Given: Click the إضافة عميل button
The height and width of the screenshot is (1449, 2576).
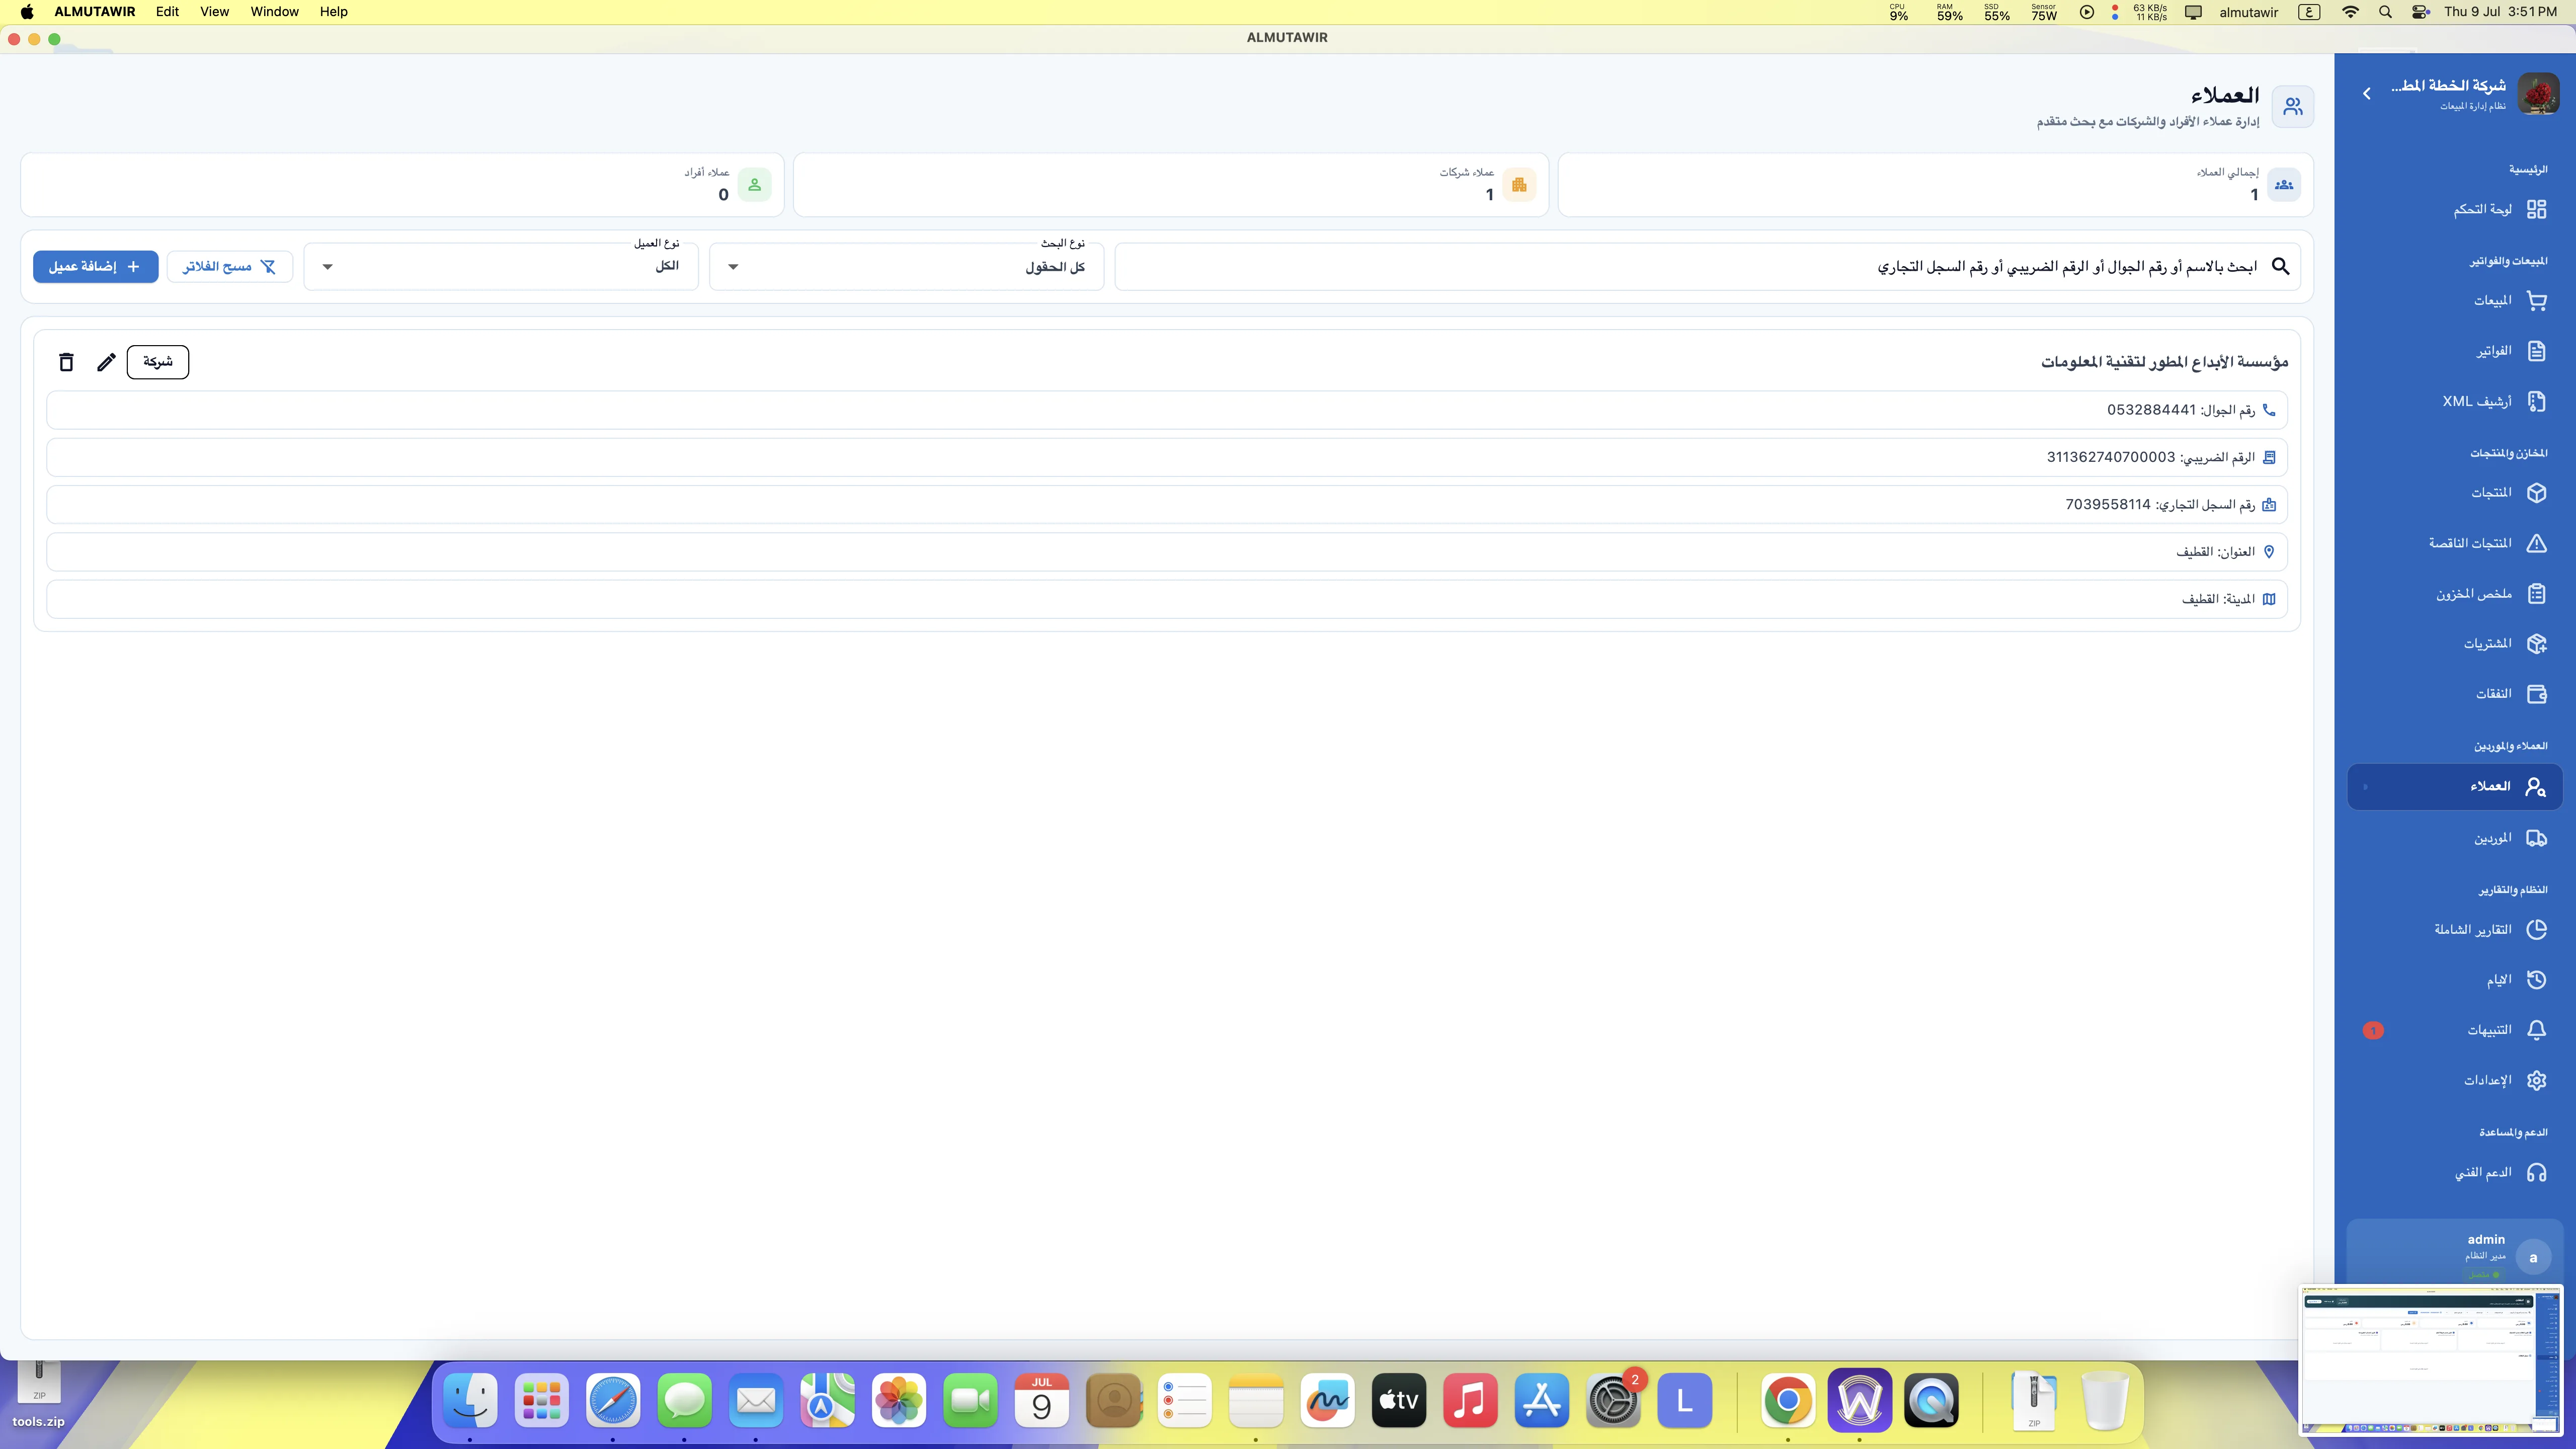Looking at the screenshot, I should [x=95, y=267].
